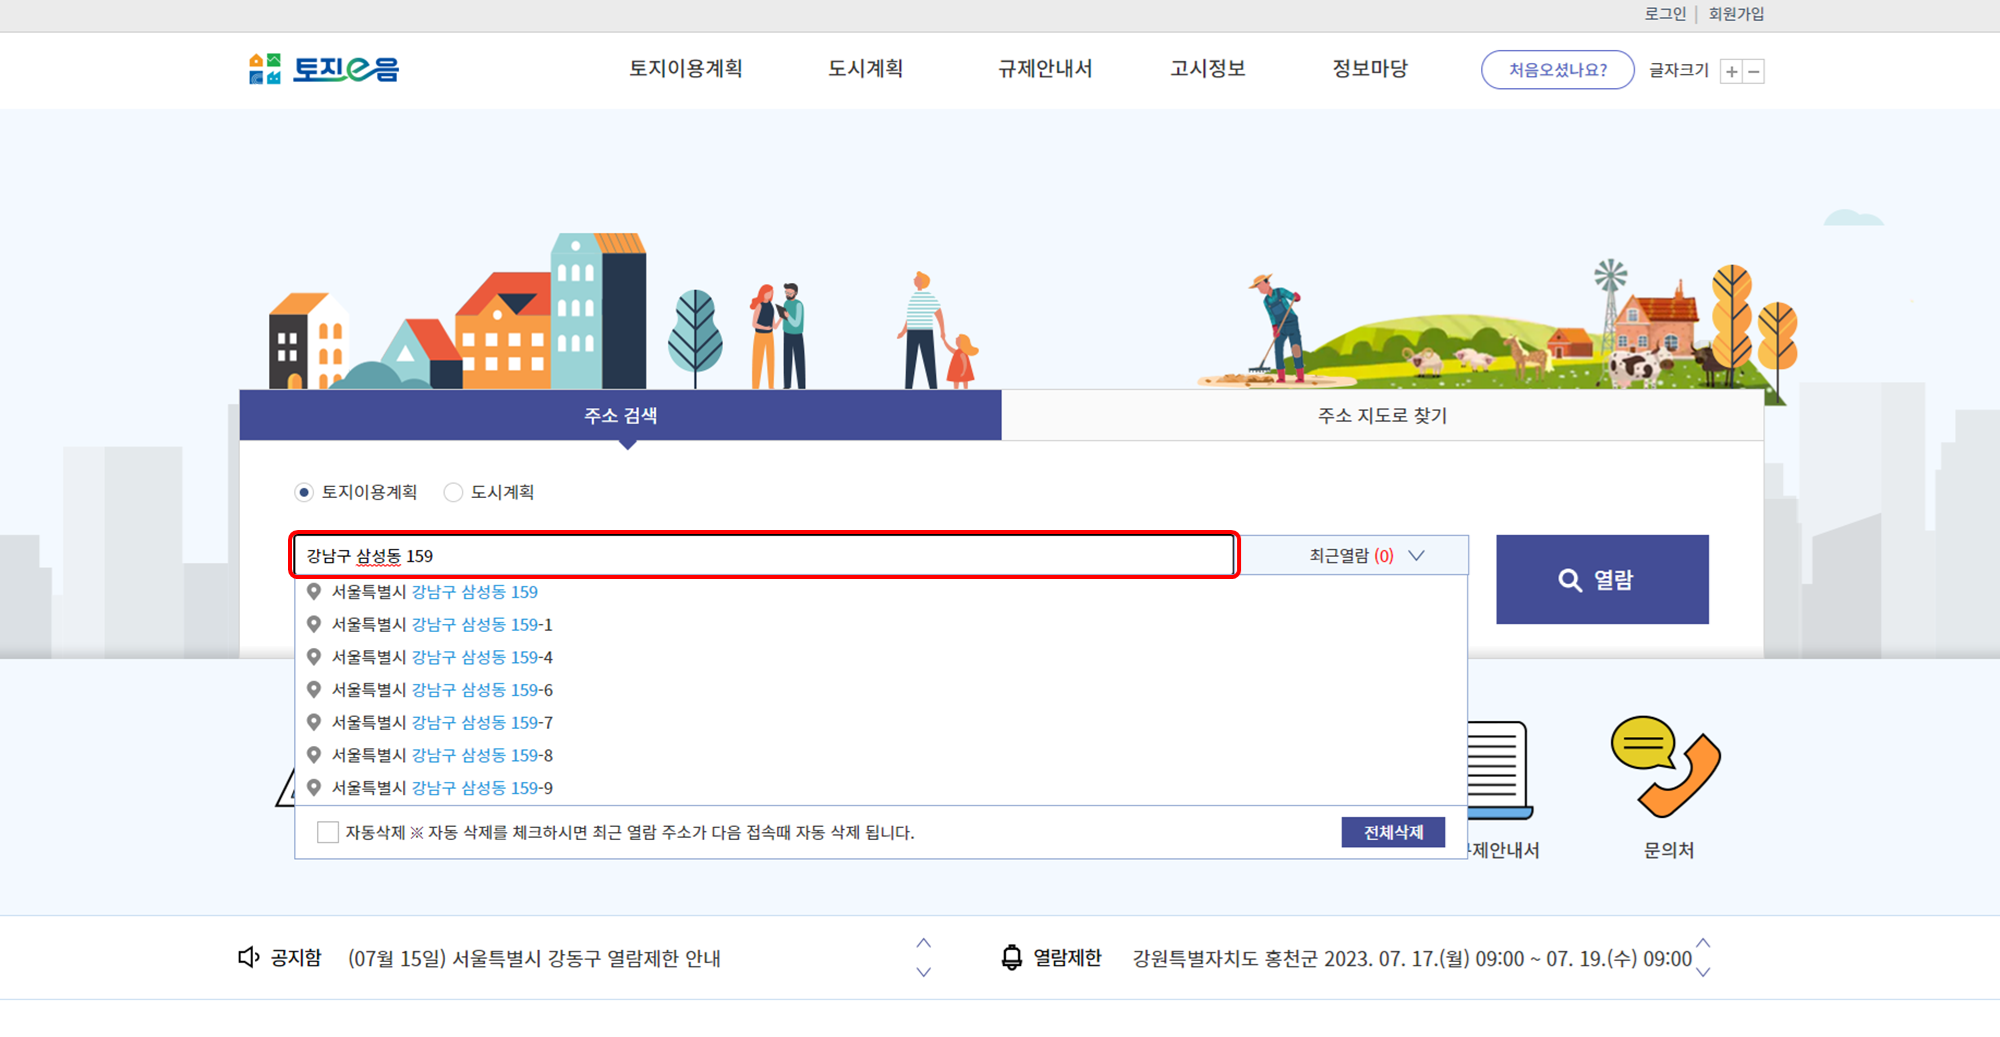
Task: Show the next 공지함 notice
Action: point(924,972)
